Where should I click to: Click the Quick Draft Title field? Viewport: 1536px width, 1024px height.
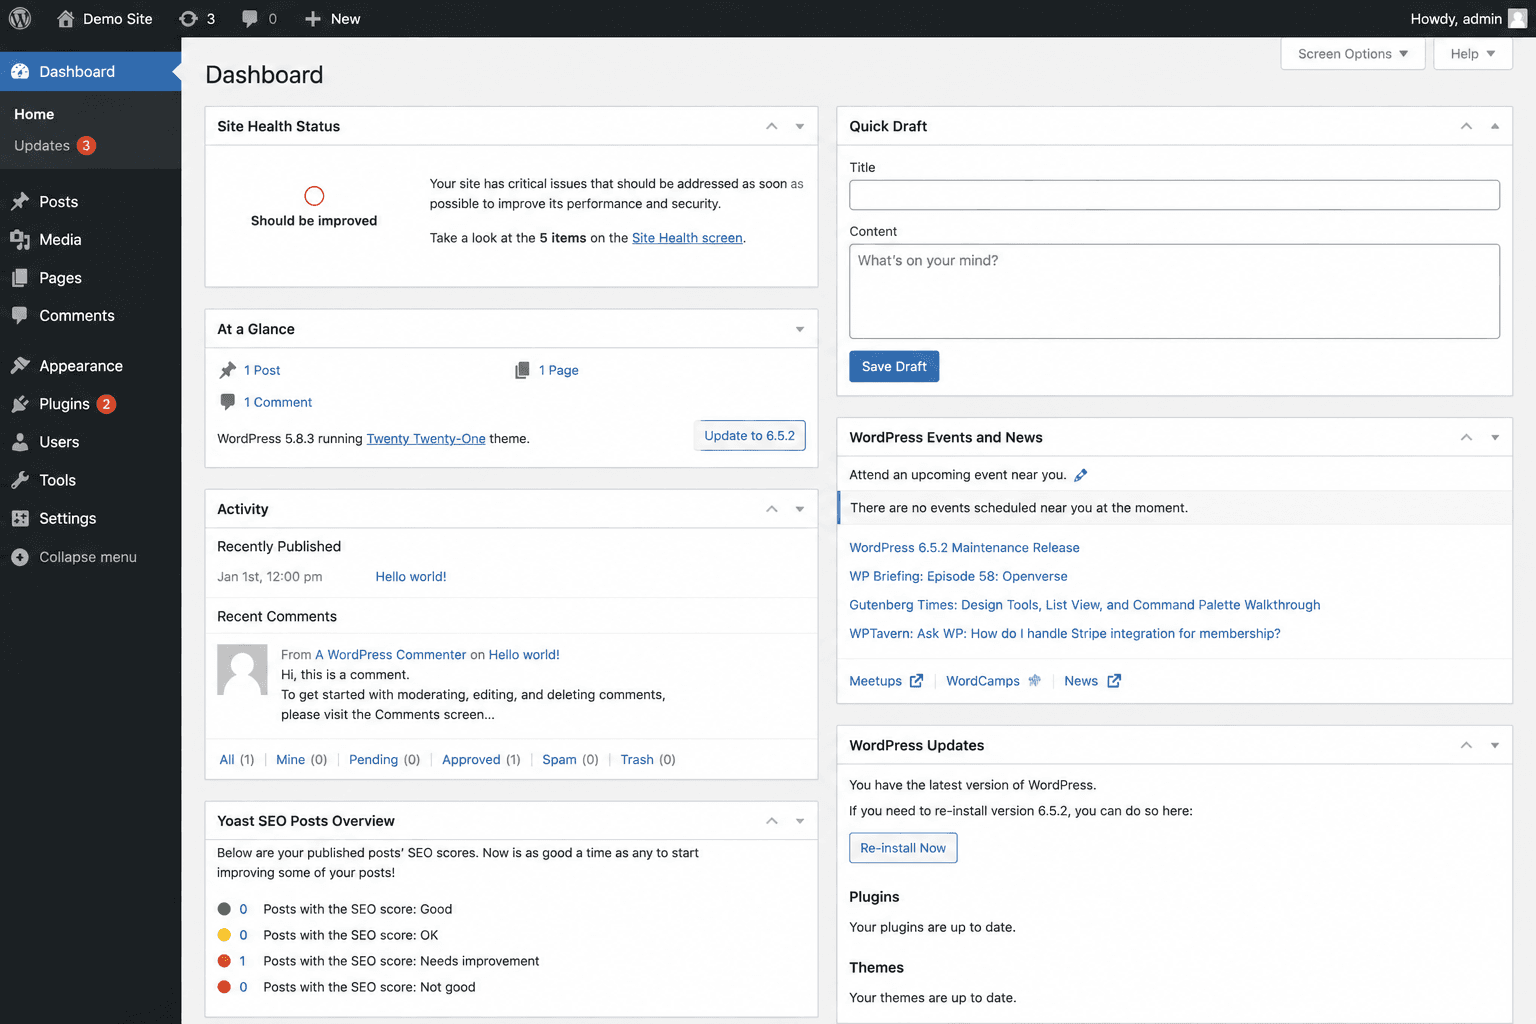pos(1174,195)
